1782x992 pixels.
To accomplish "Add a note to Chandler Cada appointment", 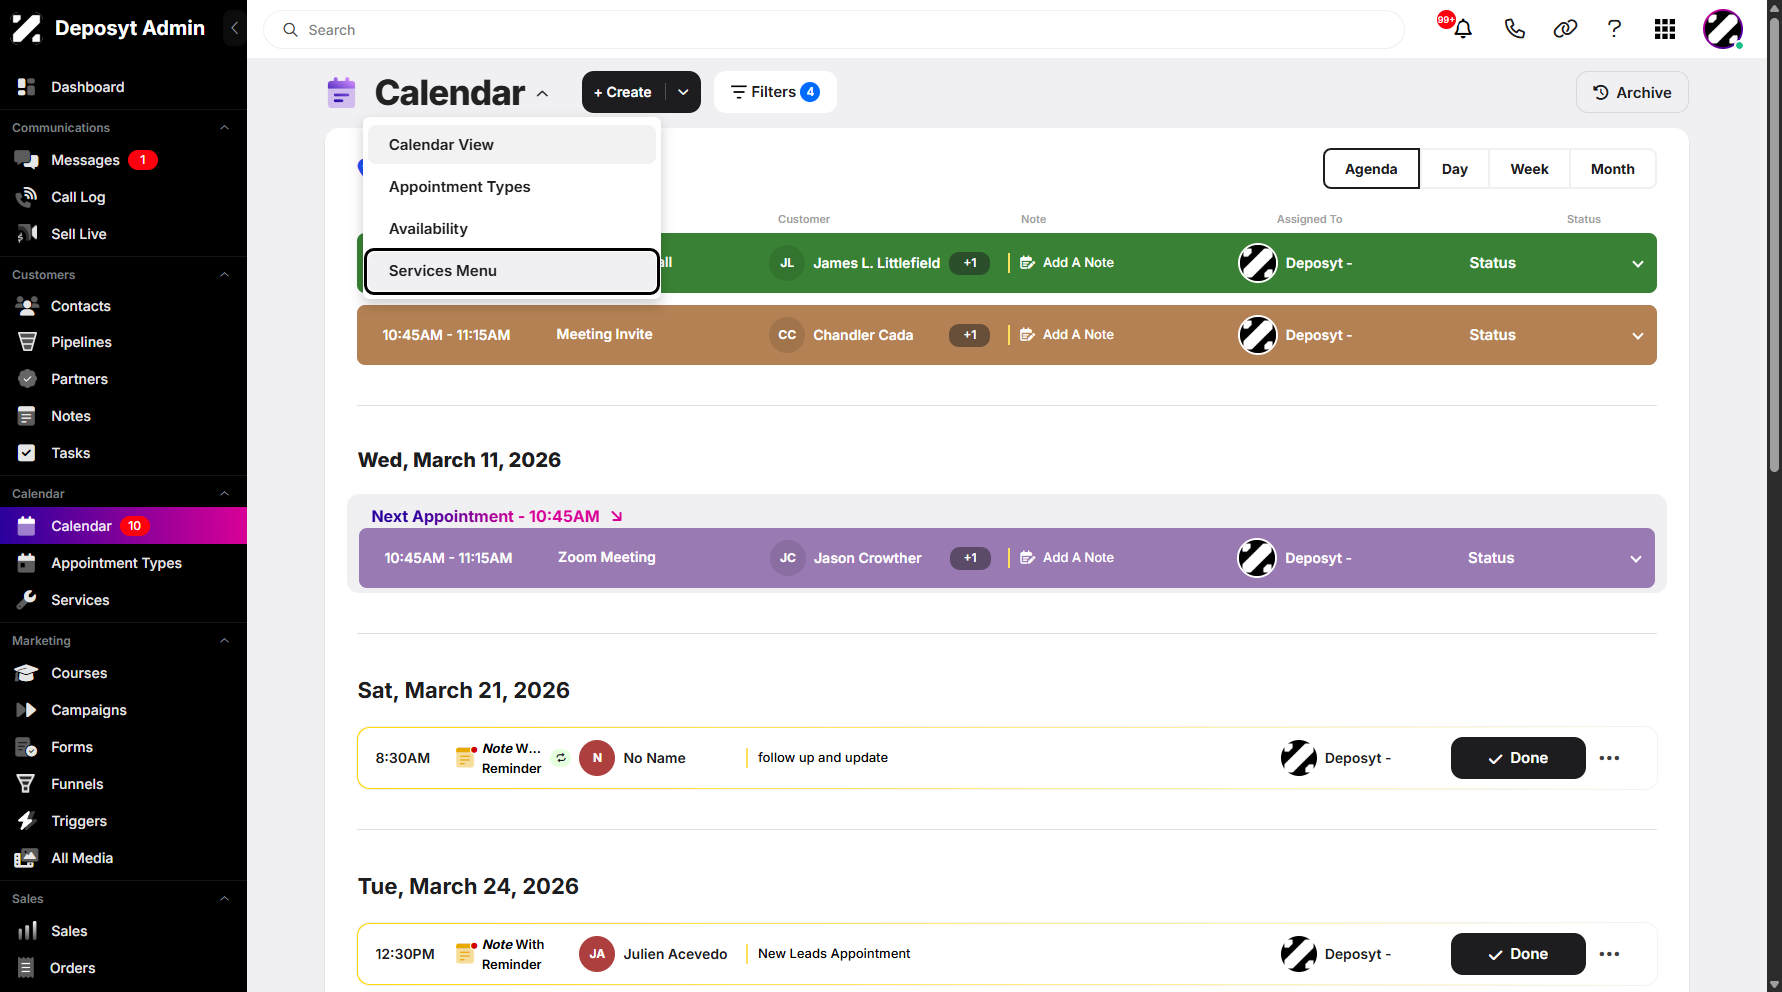I will point(1067,335).
